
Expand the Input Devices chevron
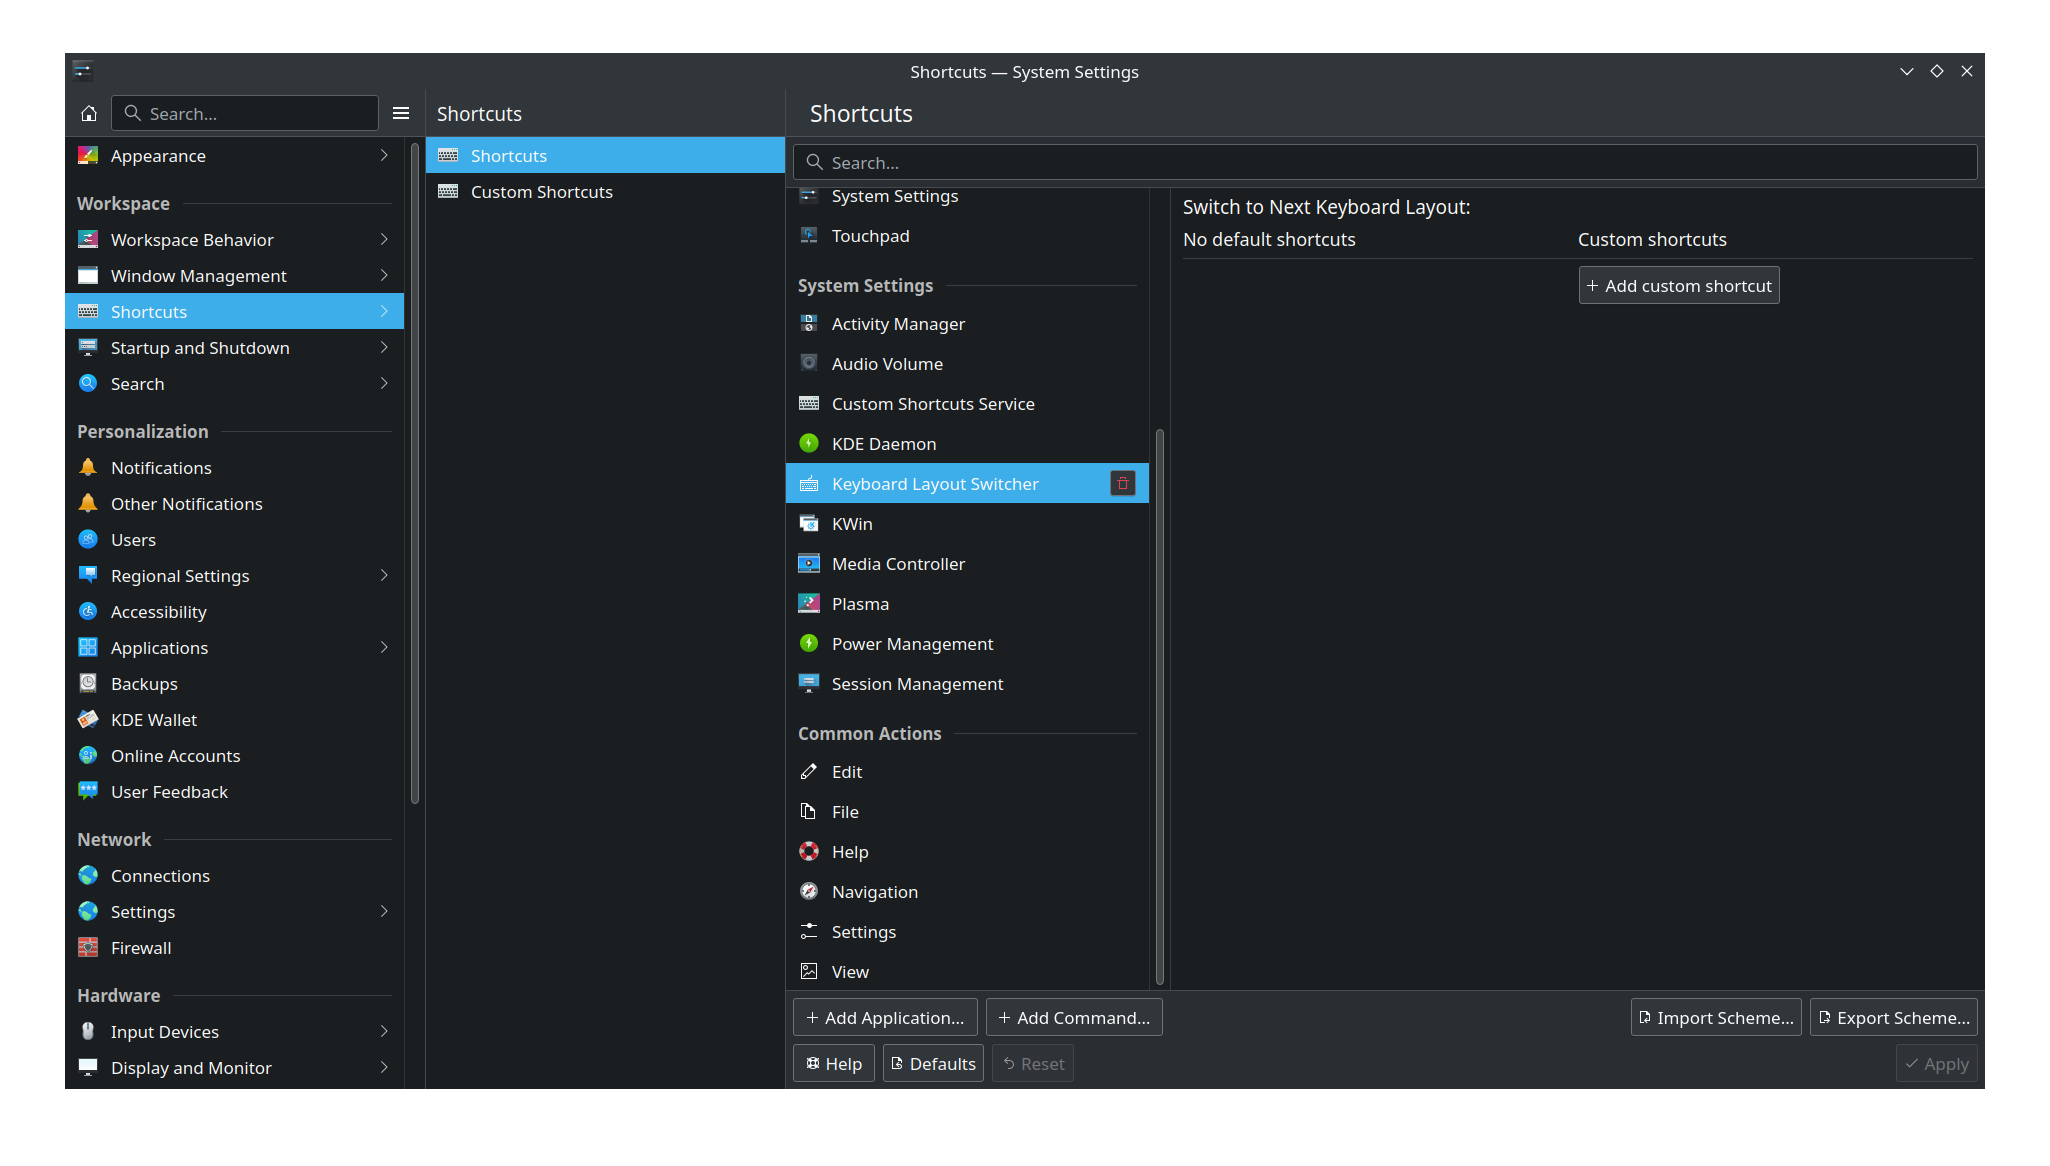click(384, 1032)
